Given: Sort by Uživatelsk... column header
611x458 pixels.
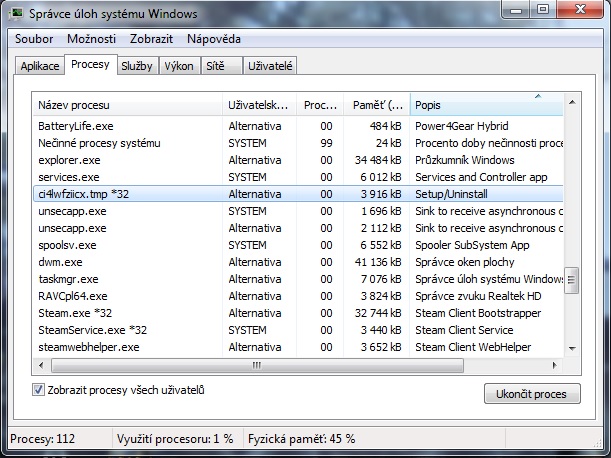Looking at the screenshot, I should coord(259,105).
